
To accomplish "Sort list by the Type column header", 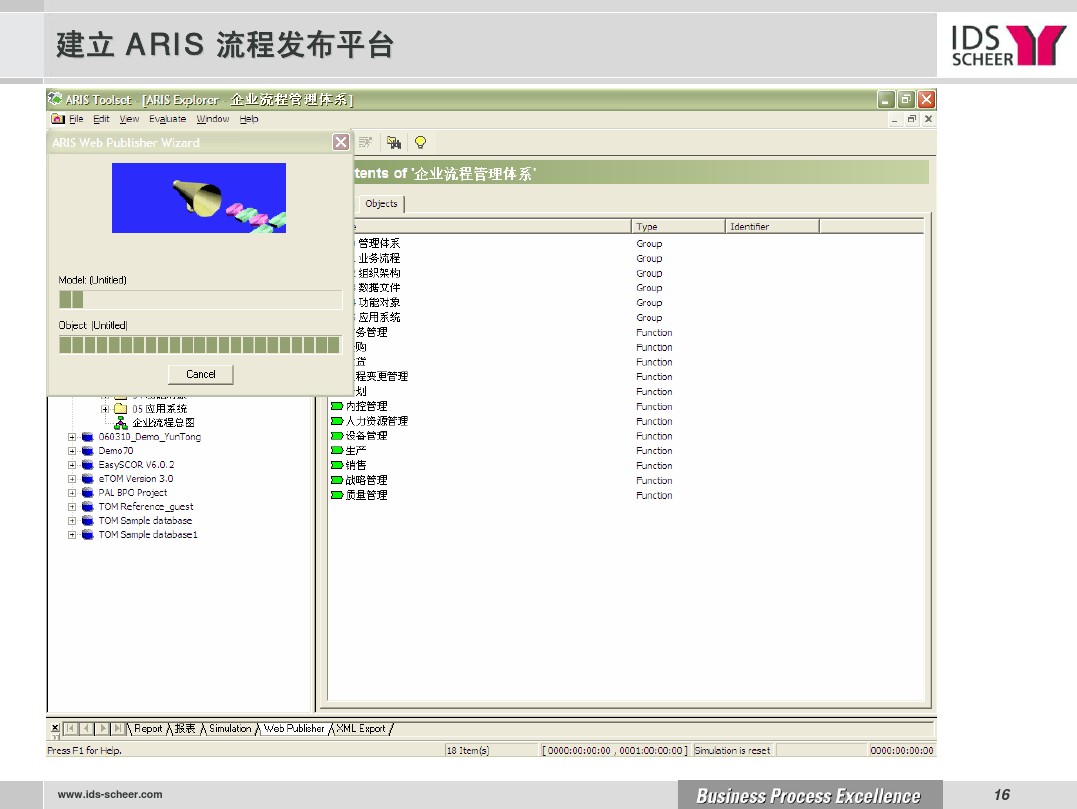I will 678,227.
